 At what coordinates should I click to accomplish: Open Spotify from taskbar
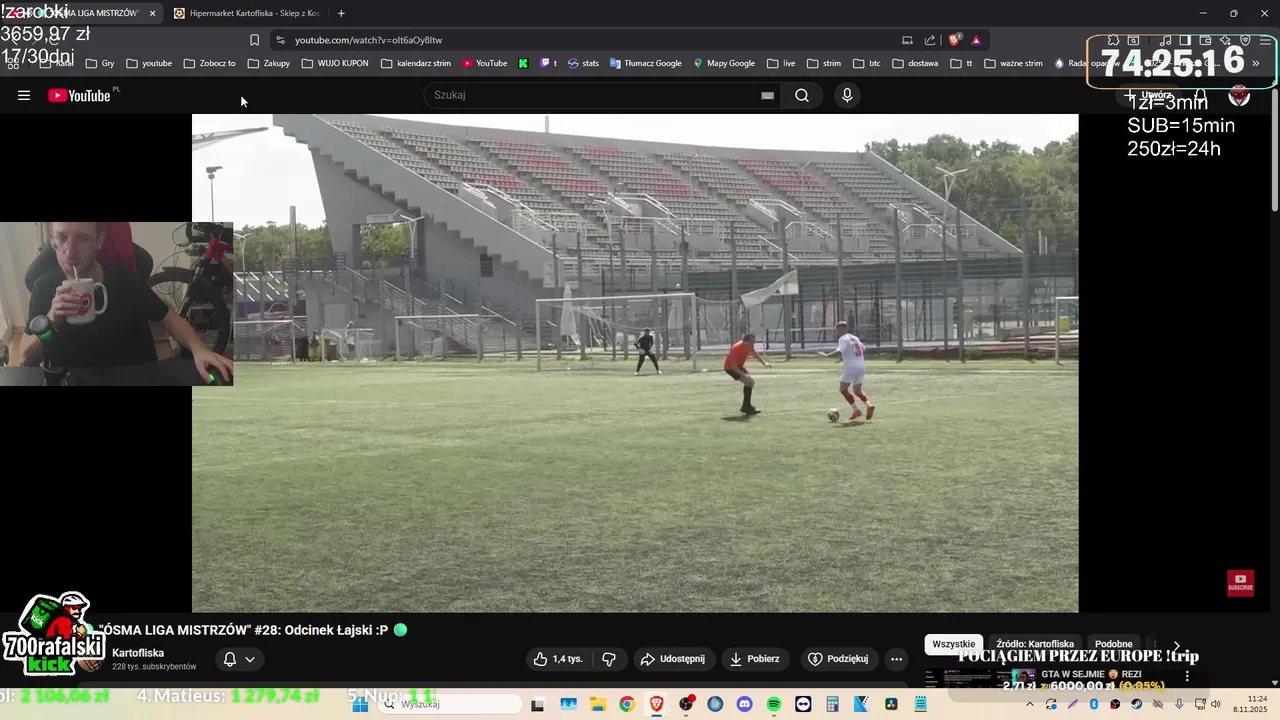[x=774, y=704]
